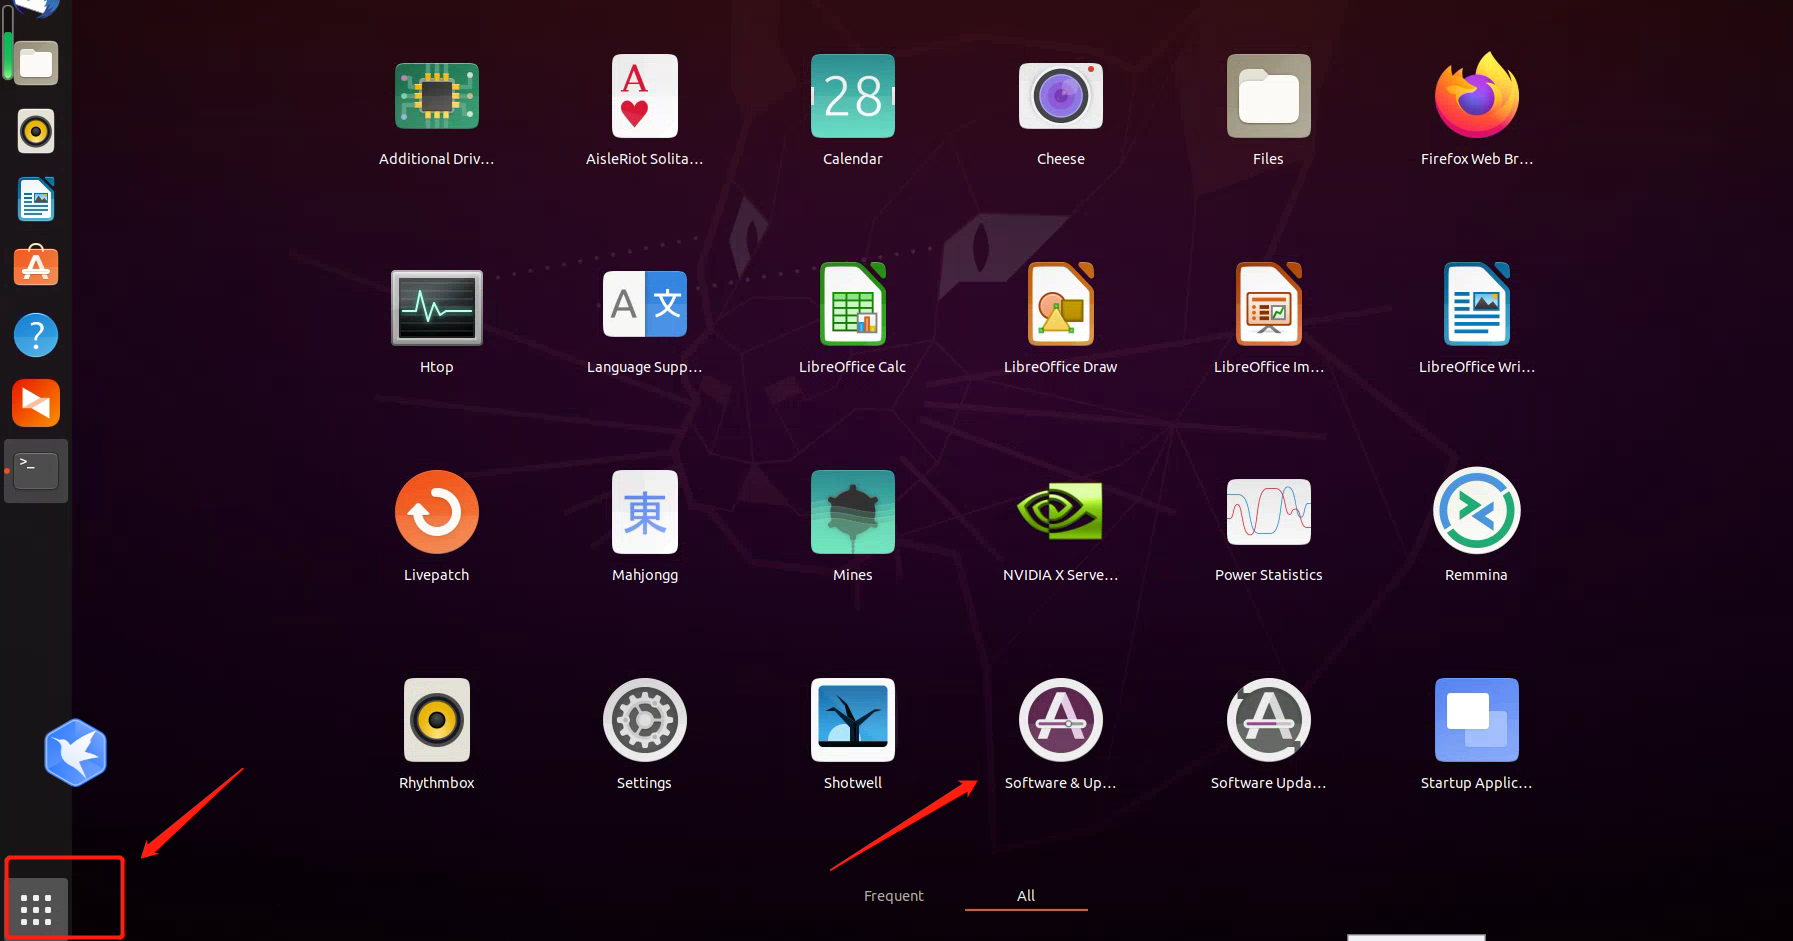This screenshot has height=941, width=1793.
Task: Launch LibreOffice Calc
Action: pyautogui.click(x=853, y=304)
